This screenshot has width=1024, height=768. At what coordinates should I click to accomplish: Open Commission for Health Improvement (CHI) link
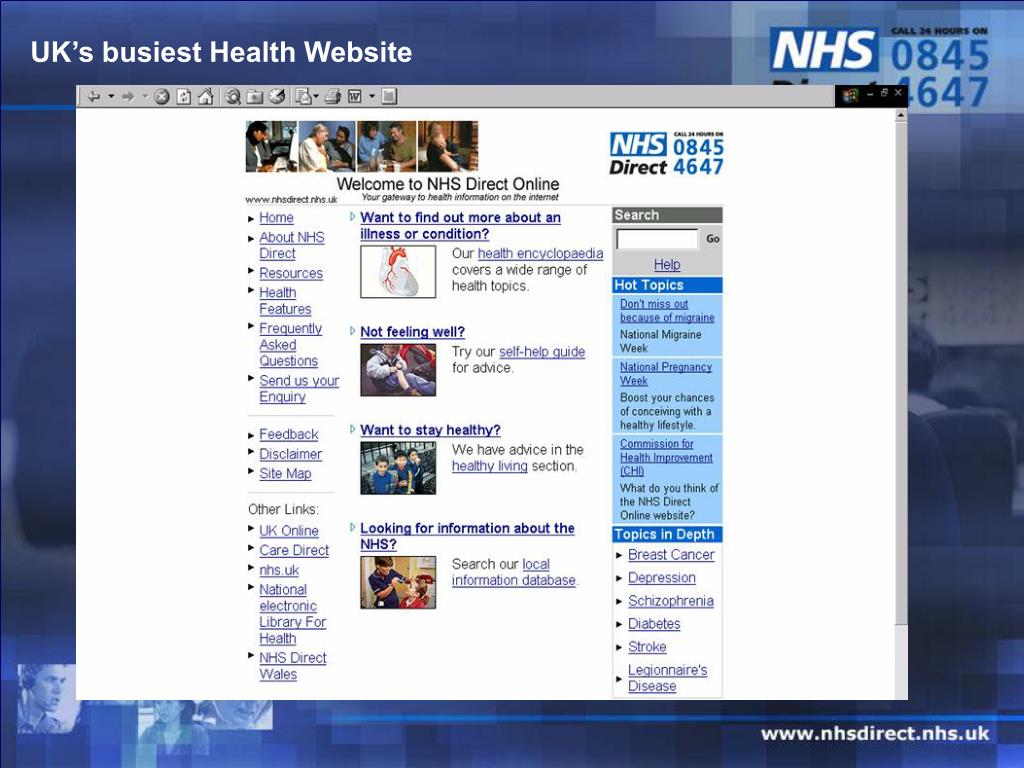[x=666, y=457]
